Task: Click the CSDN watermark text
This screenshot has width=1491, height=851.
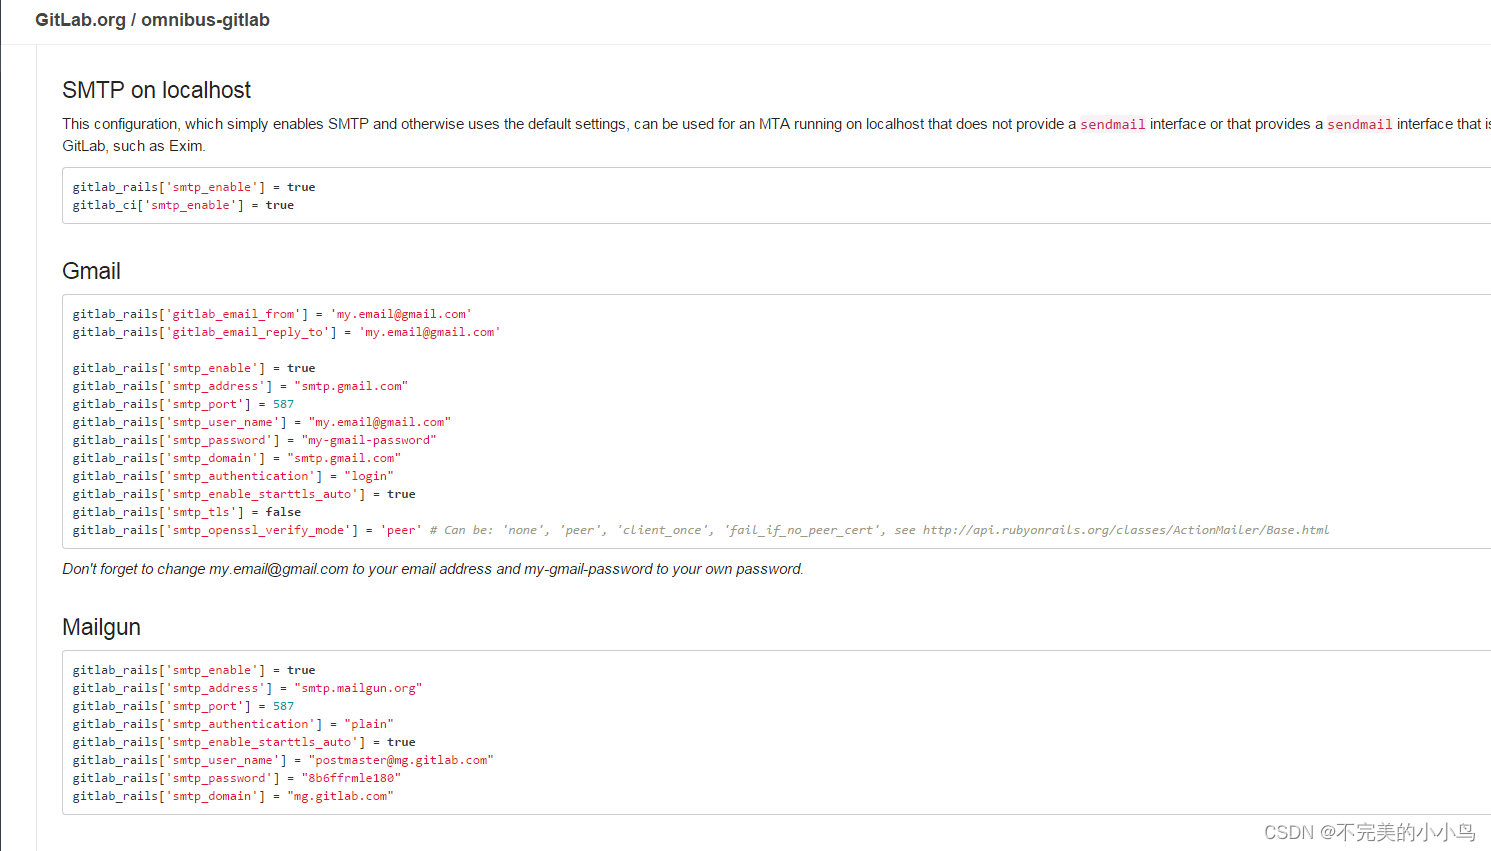Action: point(1369,832)
